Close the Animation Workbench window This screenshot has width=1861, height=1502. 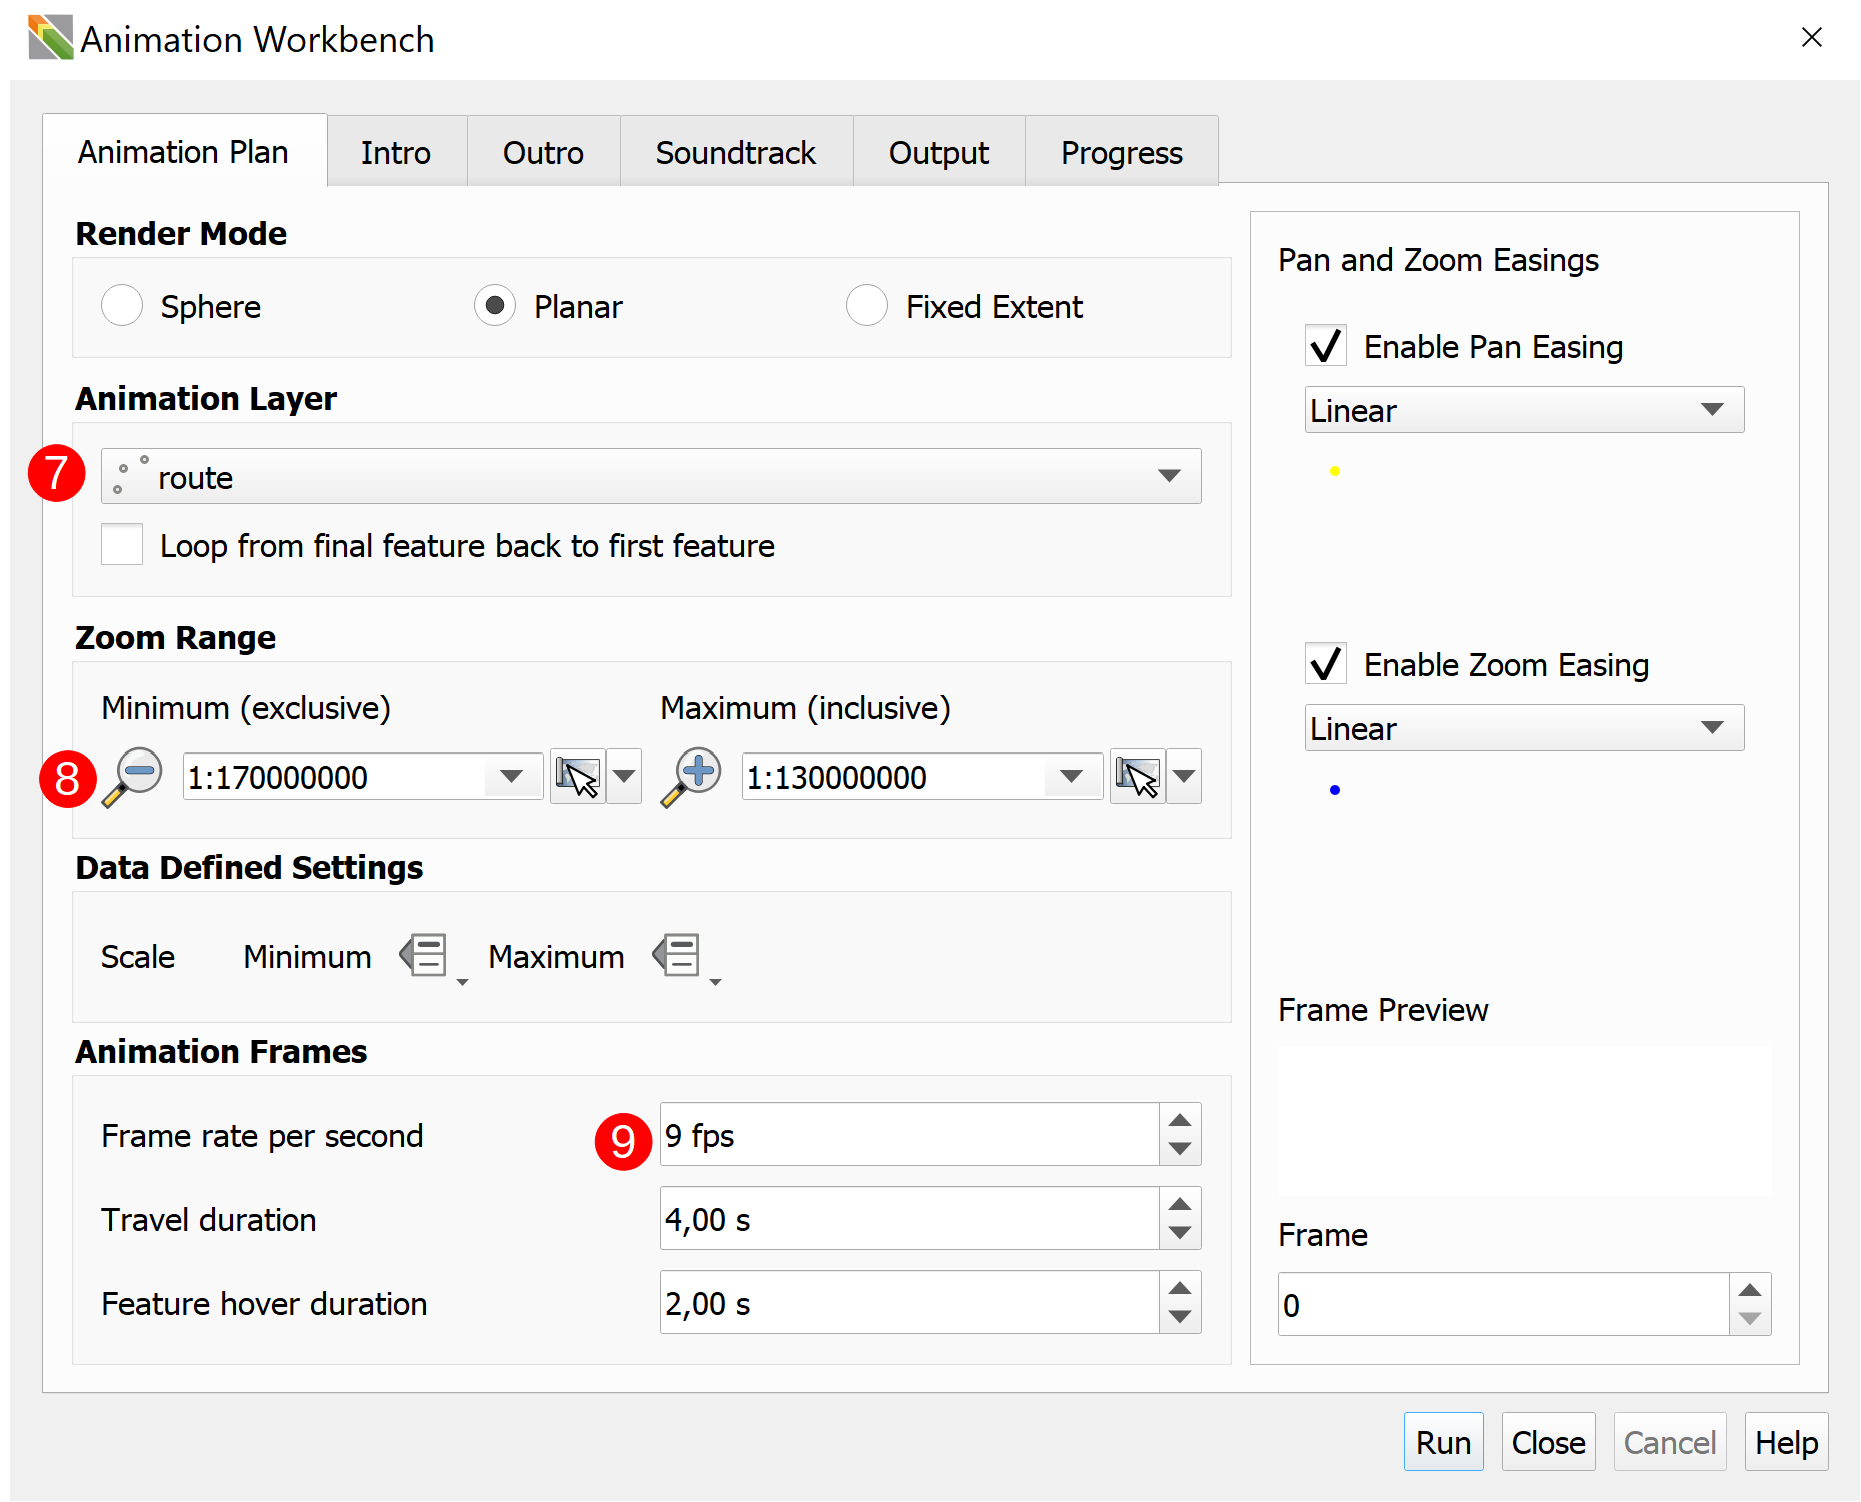tap(1811, 38)
